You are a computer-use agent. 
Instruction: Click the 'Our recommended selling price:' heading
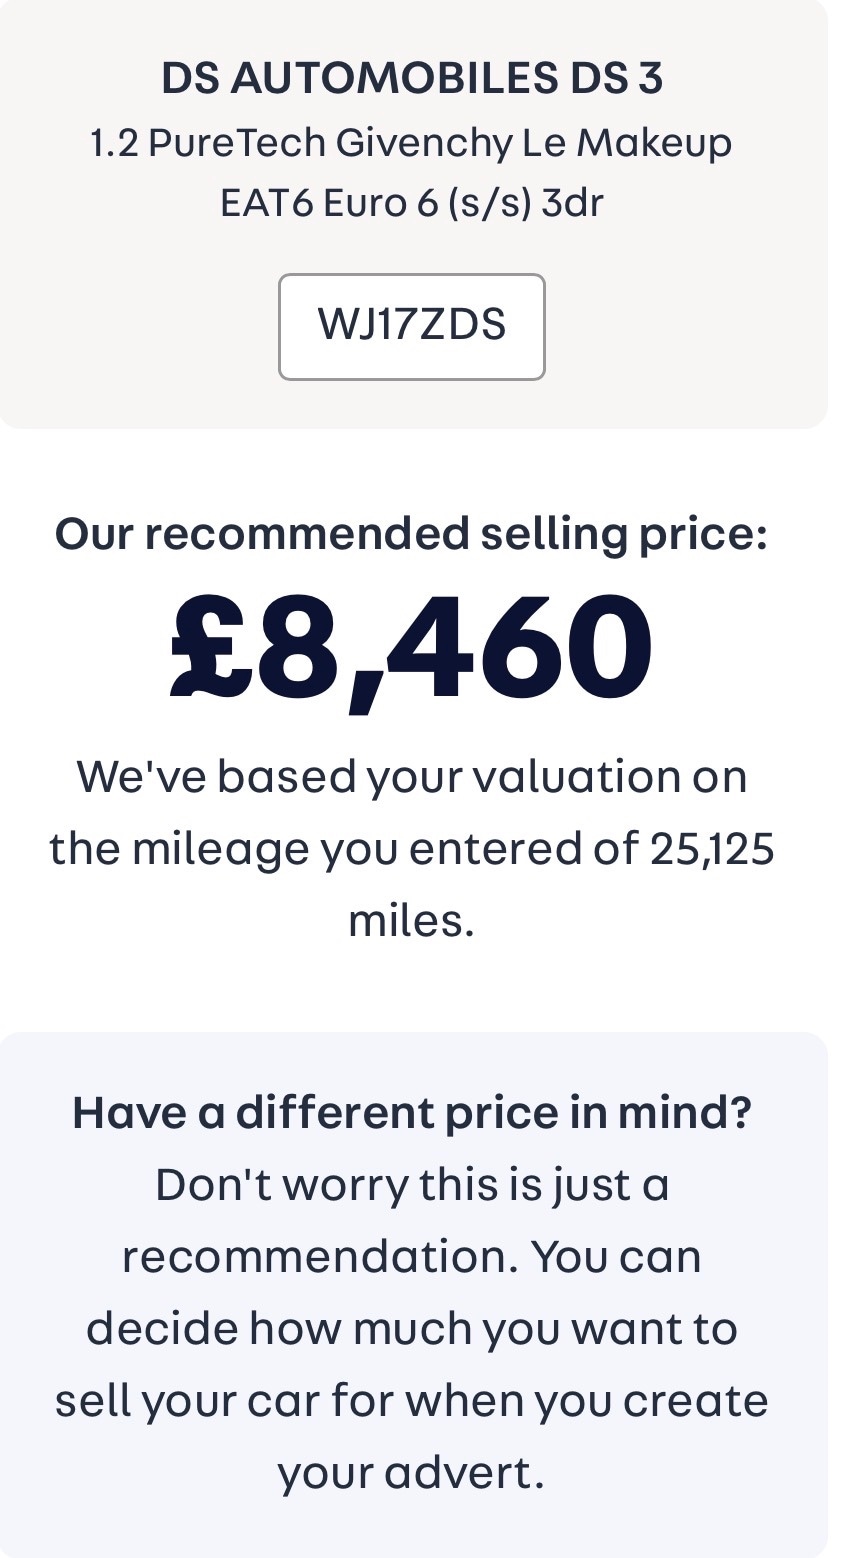pyautogui.click(x=411, y=533)
